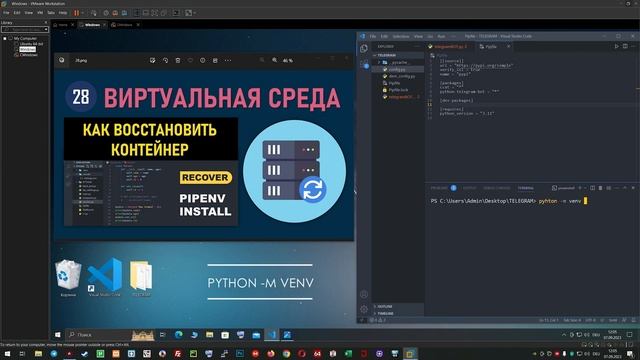Image resolution: width=640 pixels, height=360 pixels.
Task: Open dropdown next to the stretch icon
Action: pyautogui.click(x=194, y=13)
